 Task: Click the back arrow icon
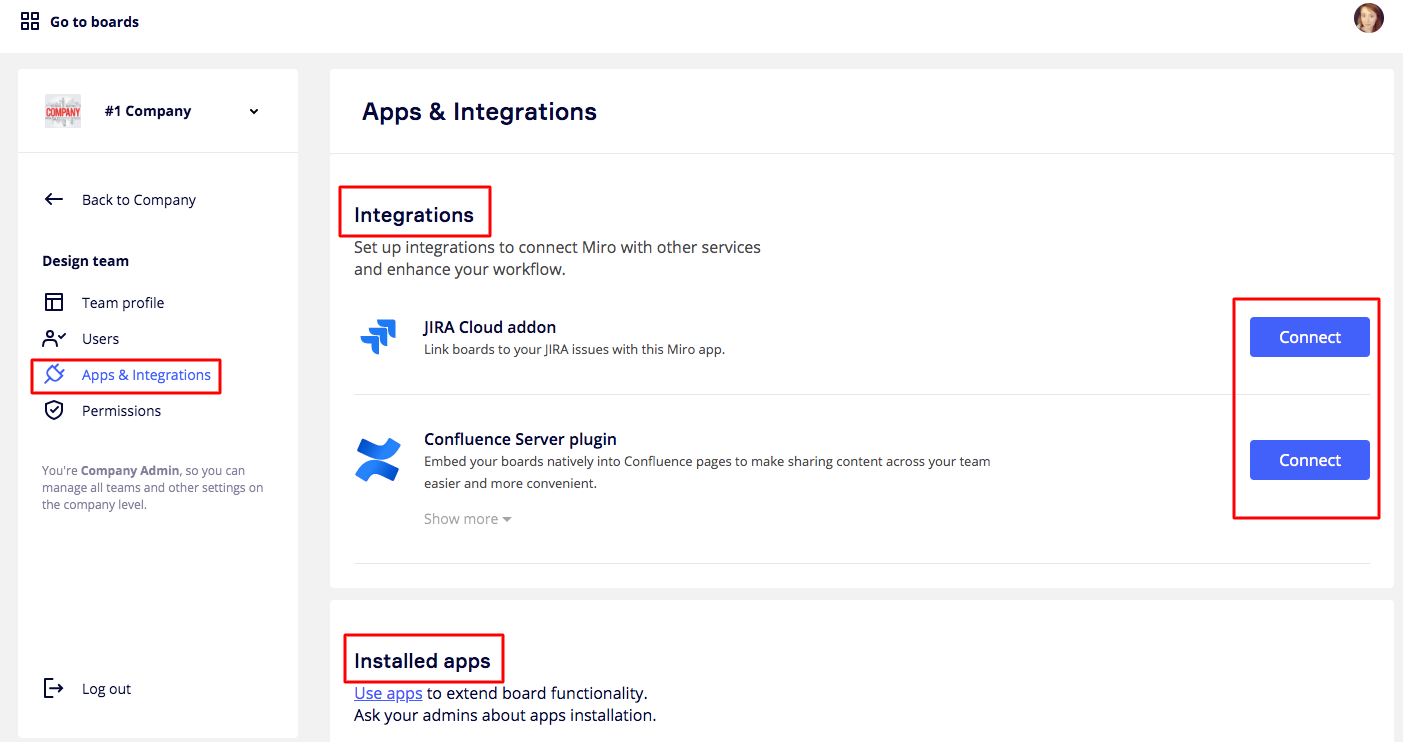pos(54,199)
